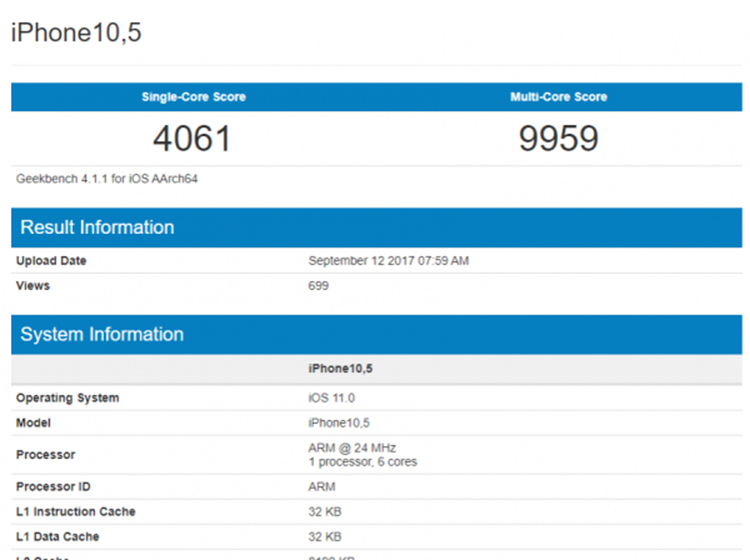Click the iPhone10,5 page title

76,32
